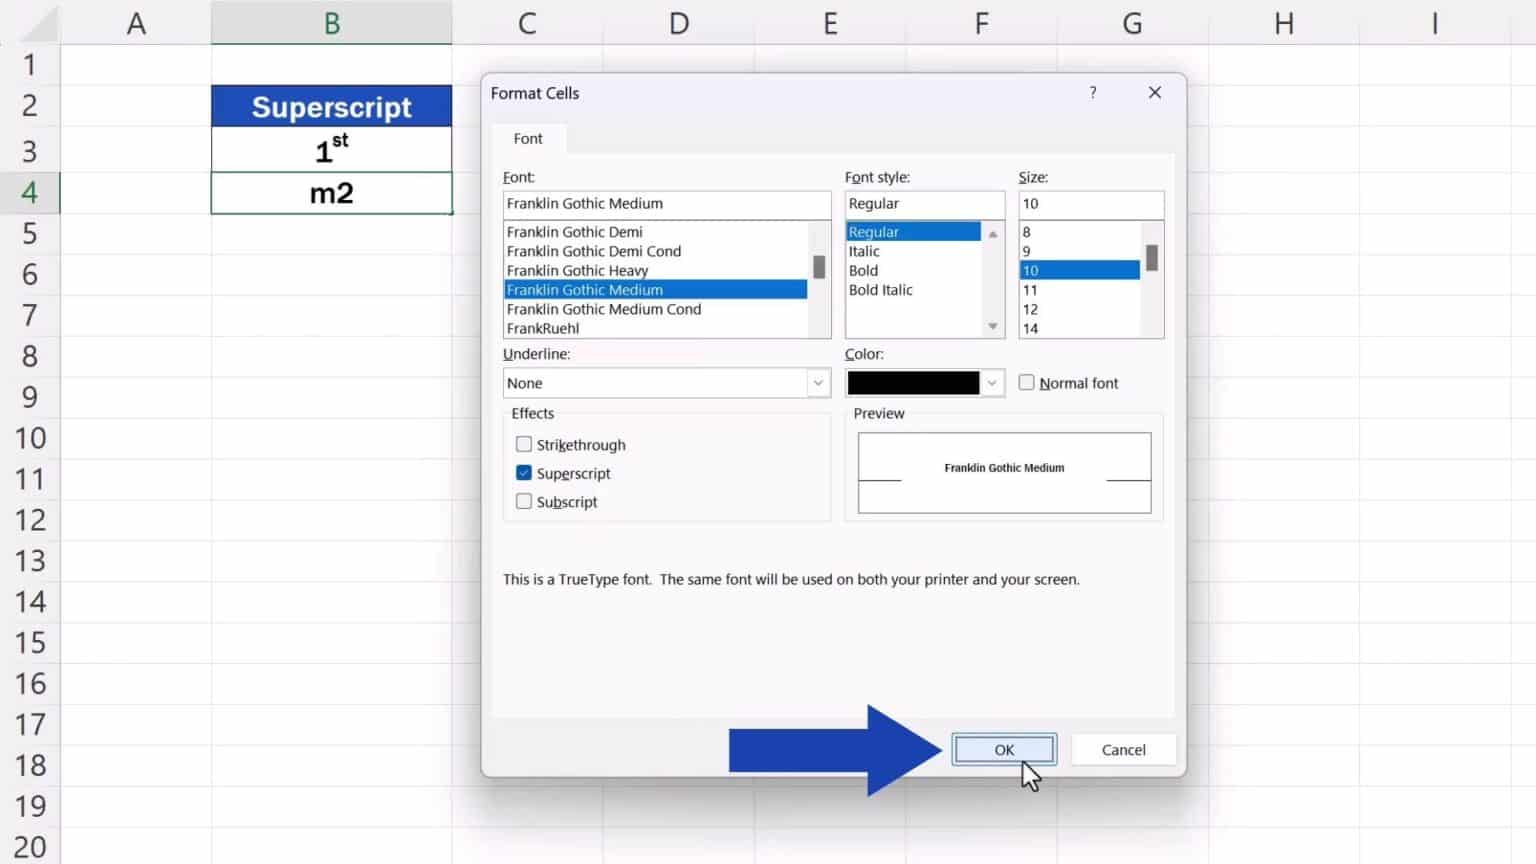Select cell B4 containing m2
Viewport: 1536px width, 864px height.
[x=331, y=192]
